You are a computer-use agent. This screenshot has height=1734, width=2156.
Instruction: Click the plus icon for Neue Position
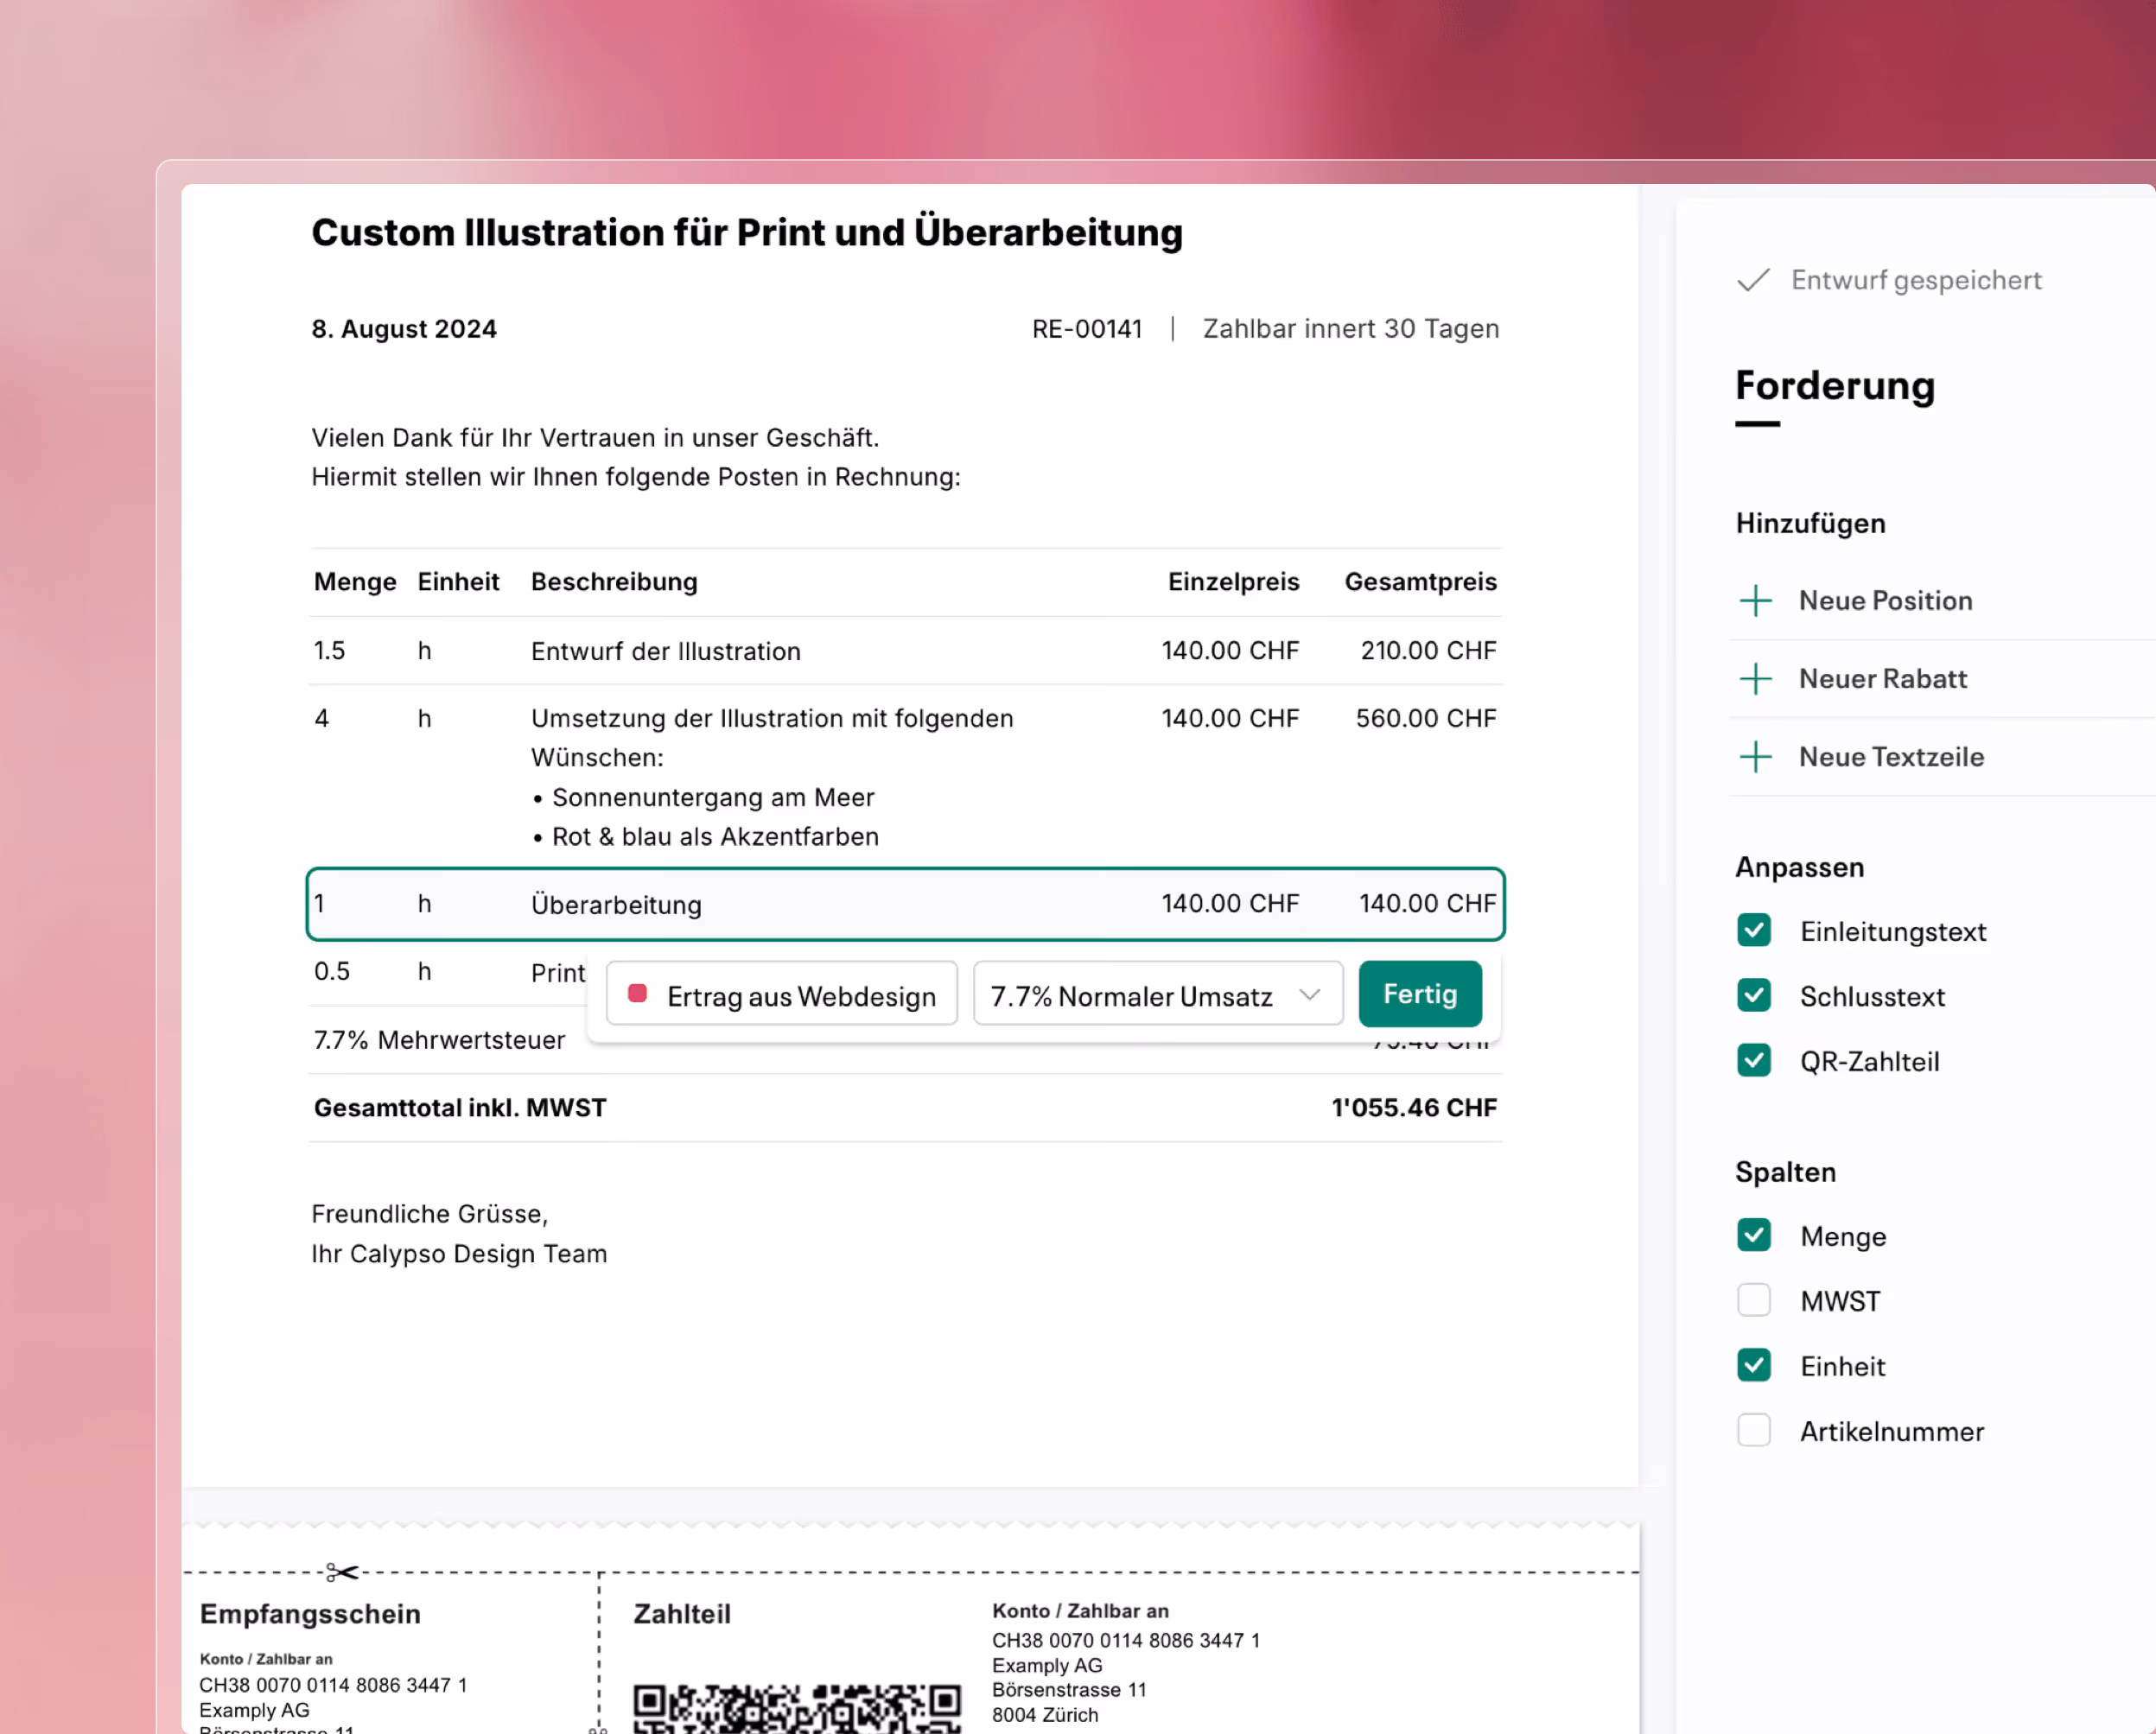[1755, 601]
